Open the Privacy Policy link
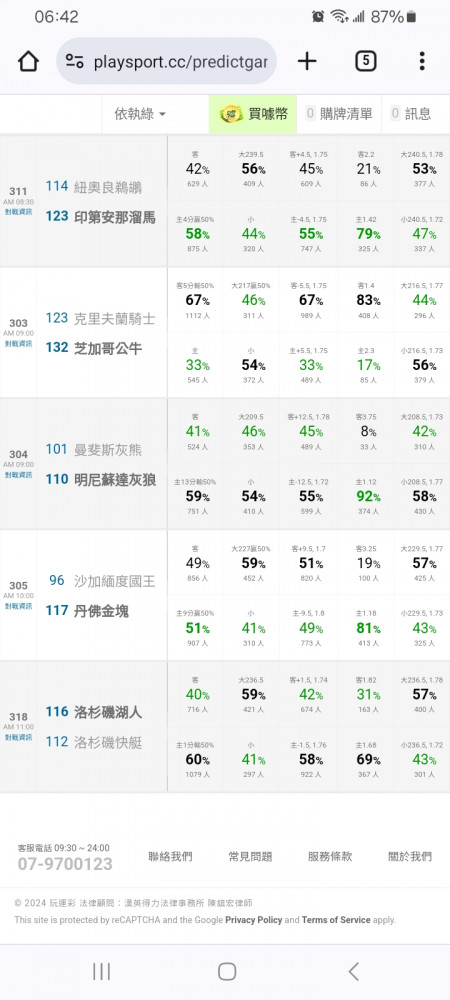Image resolution: width=450 pixels, height=1000 pixels. (x=254, y=920)
